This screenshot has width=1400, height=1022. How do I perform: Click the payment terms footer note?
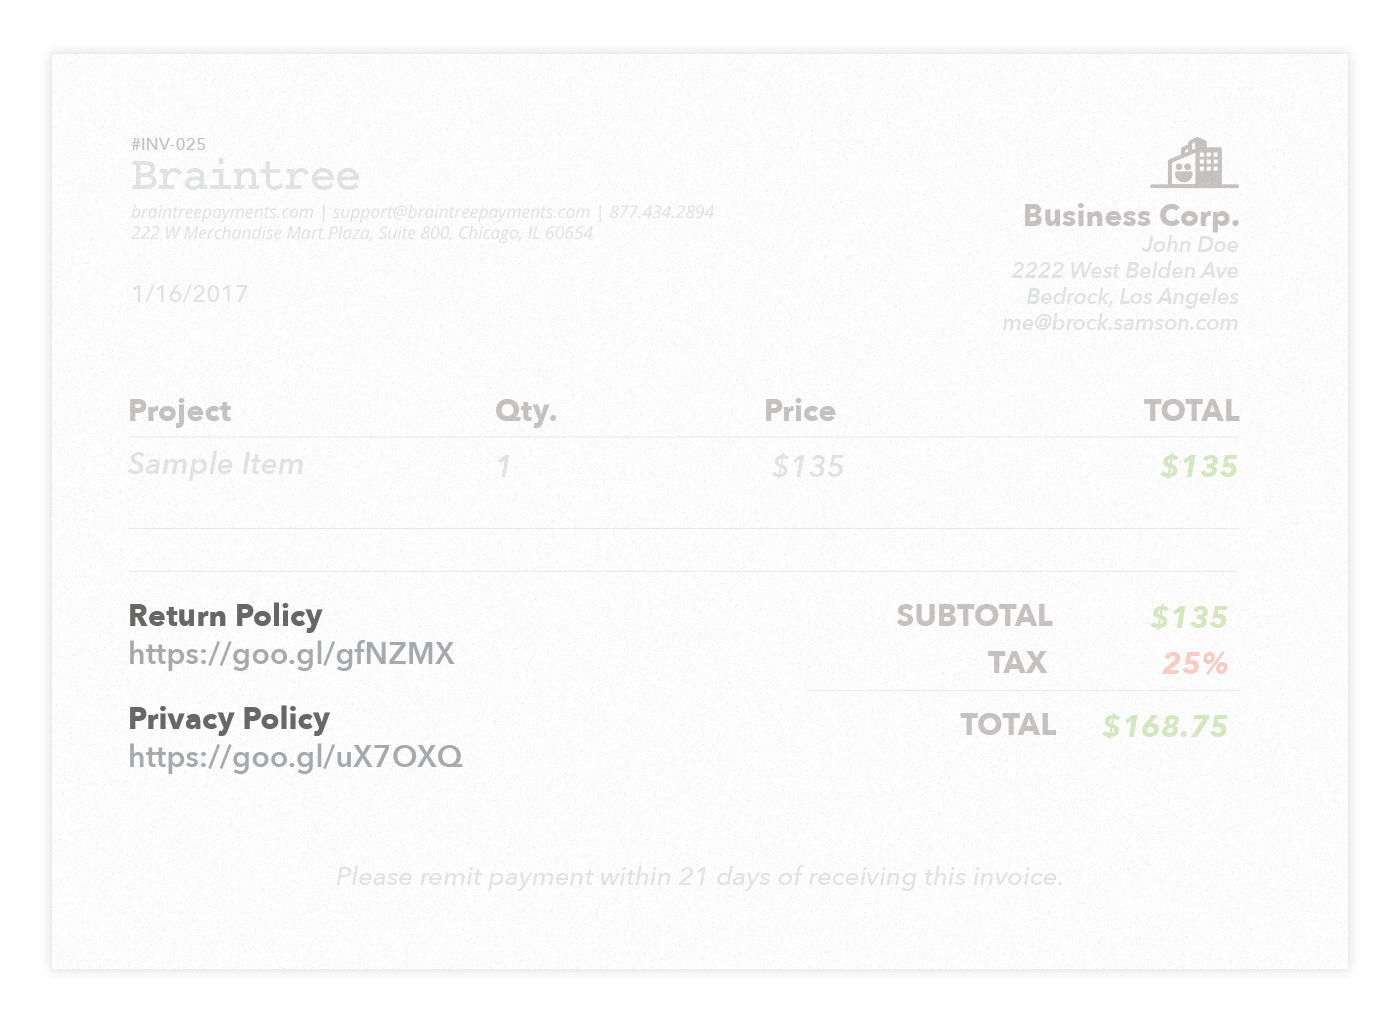pos(699,877)
